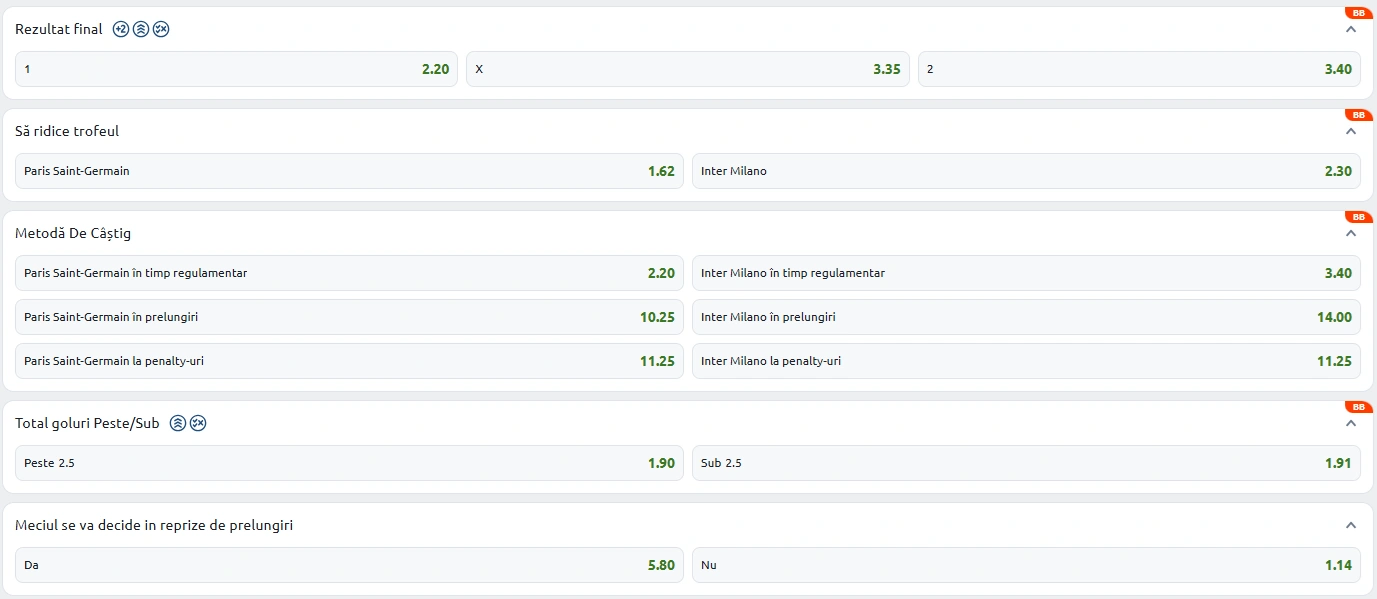Choose Inter Milano în prelungiri at 14.00
Screen dimensions: 1377x599
[x=1027, y=317]
